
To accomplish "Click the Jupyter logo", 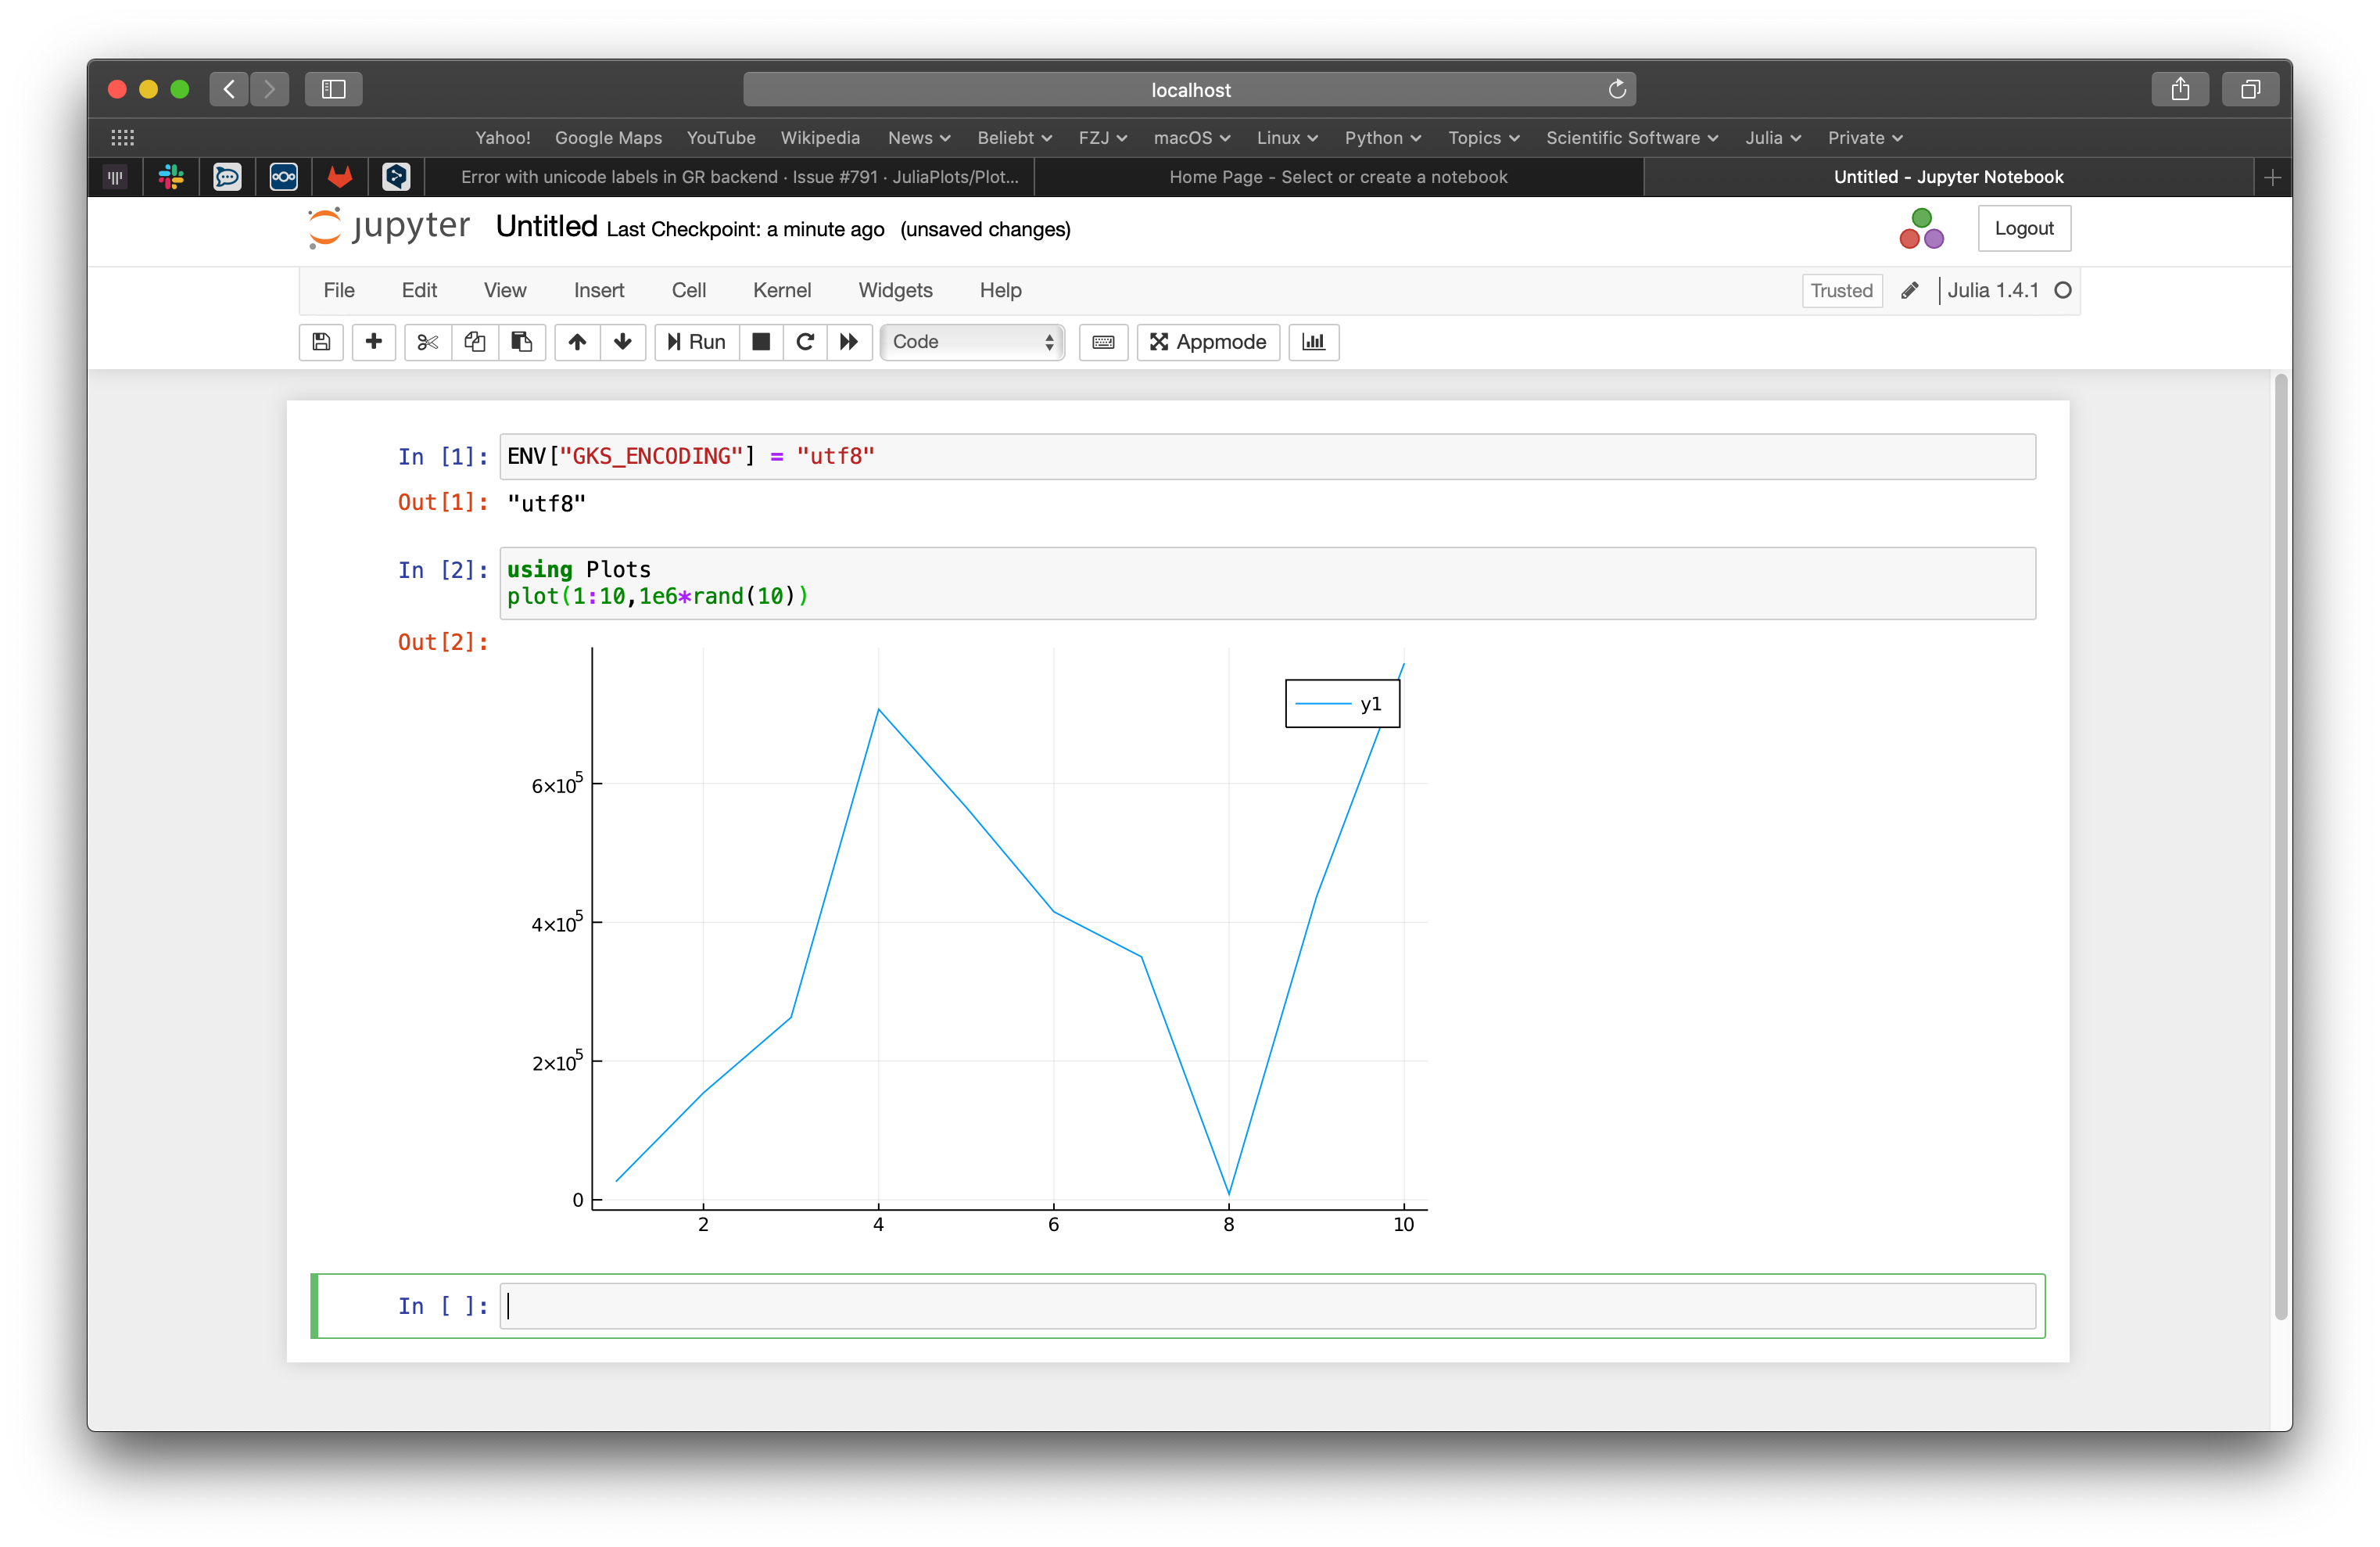I will click(x=389, y=227).
